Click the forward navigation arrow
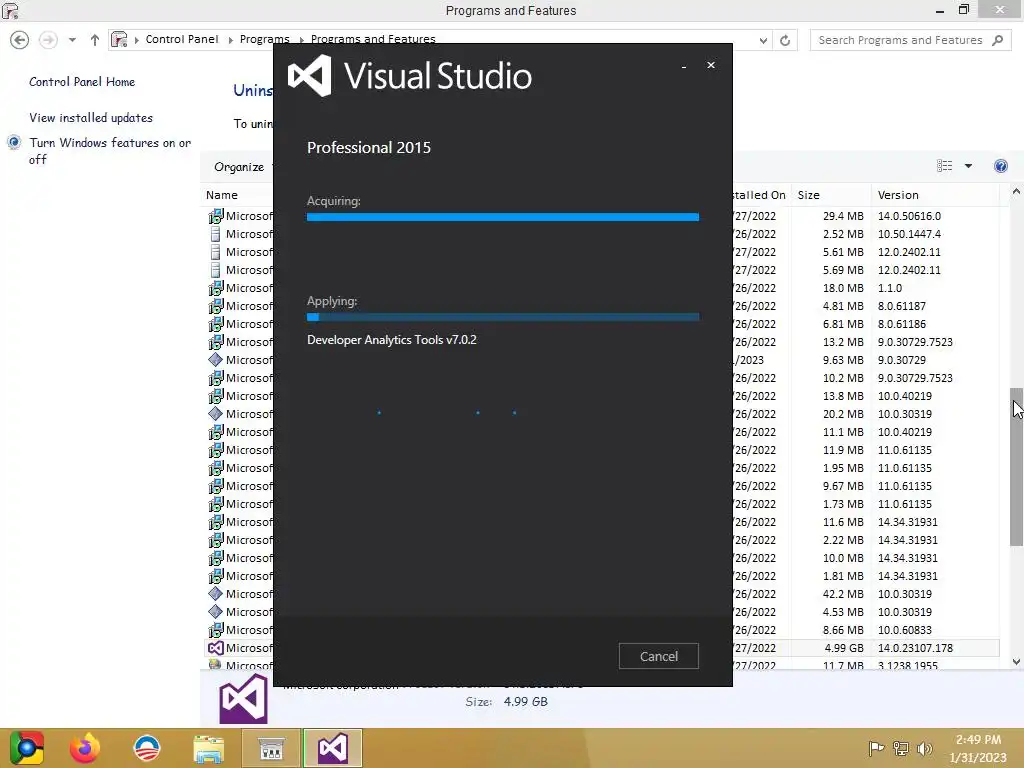1024x768 pixels. coord(48,40)
